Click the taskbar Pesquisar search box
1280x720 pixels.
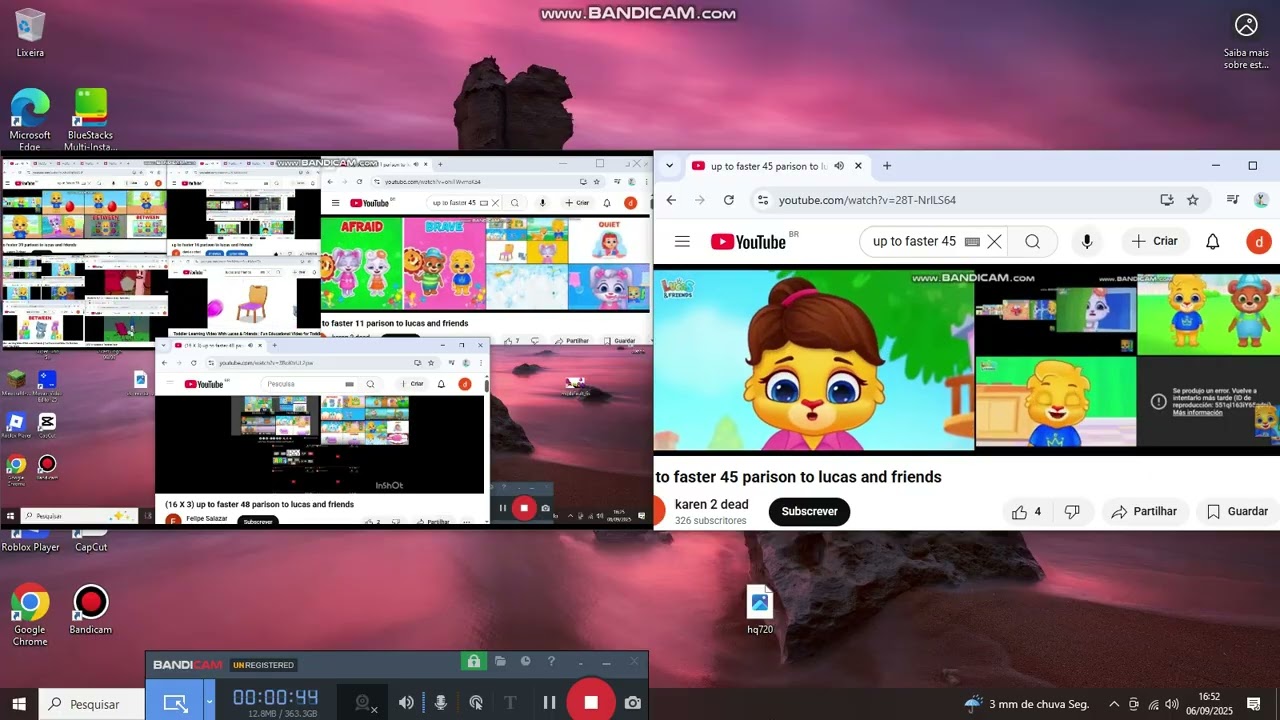point(92,704)
